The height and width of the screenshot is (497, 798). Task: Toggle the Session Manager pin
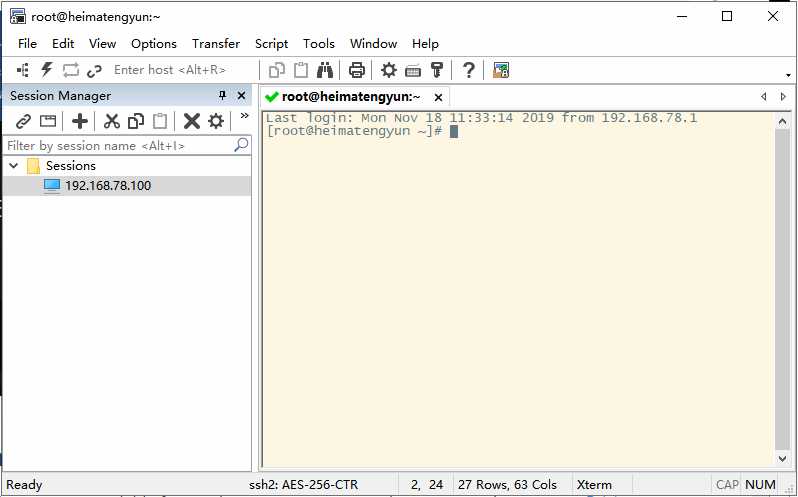[222, 95]
